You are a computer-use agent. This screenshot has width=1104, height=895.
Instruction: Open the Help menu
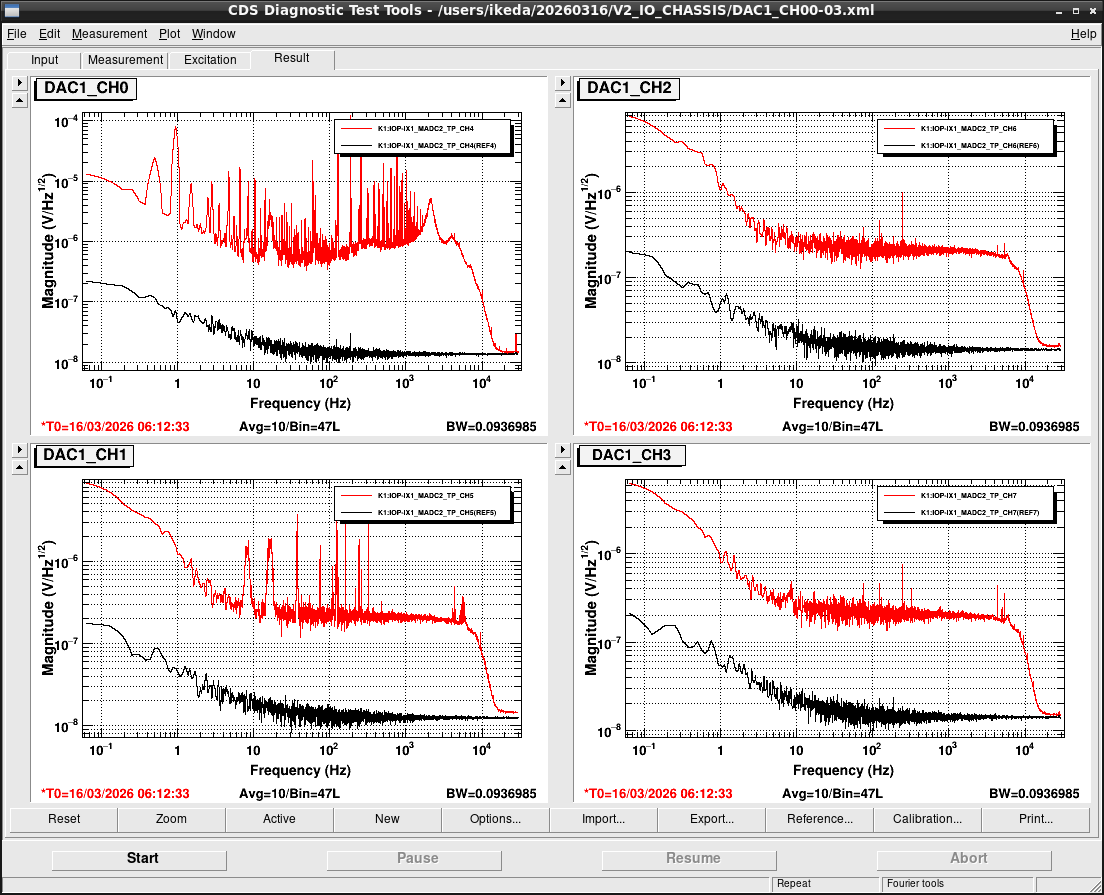(x=1083, y=34)
